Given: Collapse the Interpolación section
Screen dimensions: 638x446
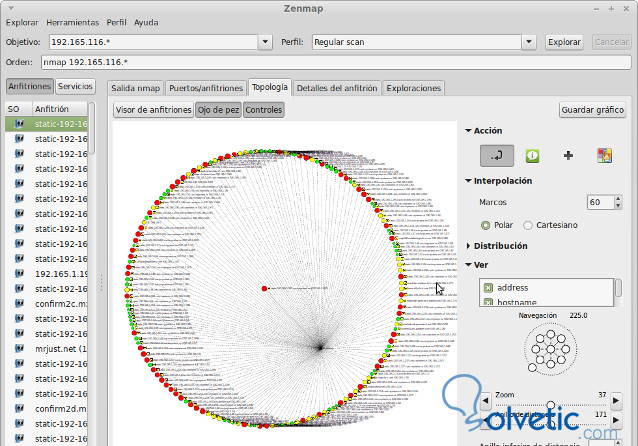Looking at the screenshot, I should click(x=468, y=181).
